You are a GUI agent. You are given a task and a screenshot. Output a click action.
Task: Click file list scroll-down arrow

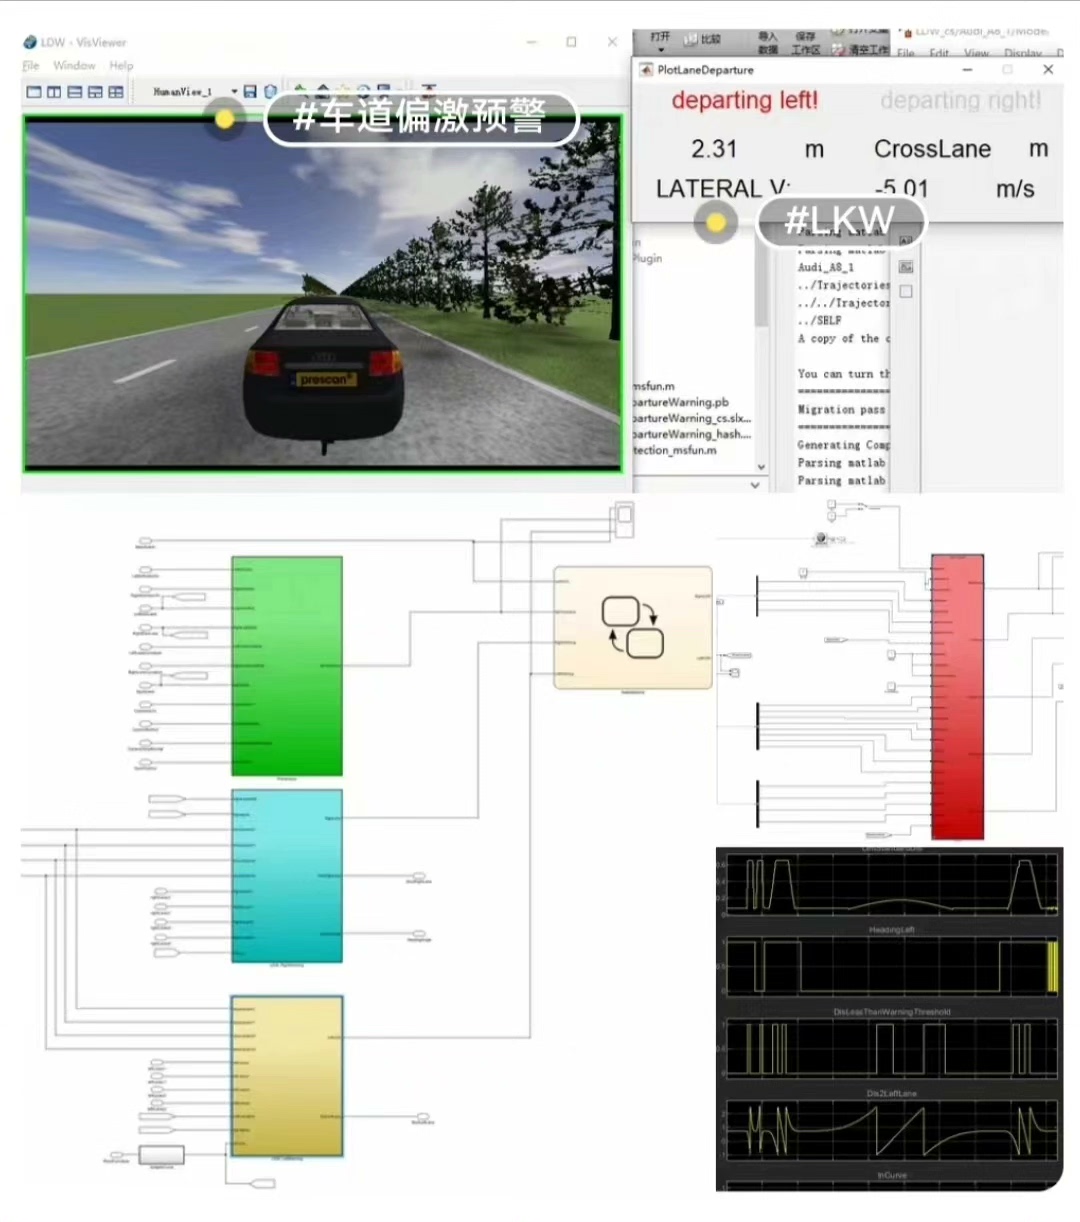[761, 467]
